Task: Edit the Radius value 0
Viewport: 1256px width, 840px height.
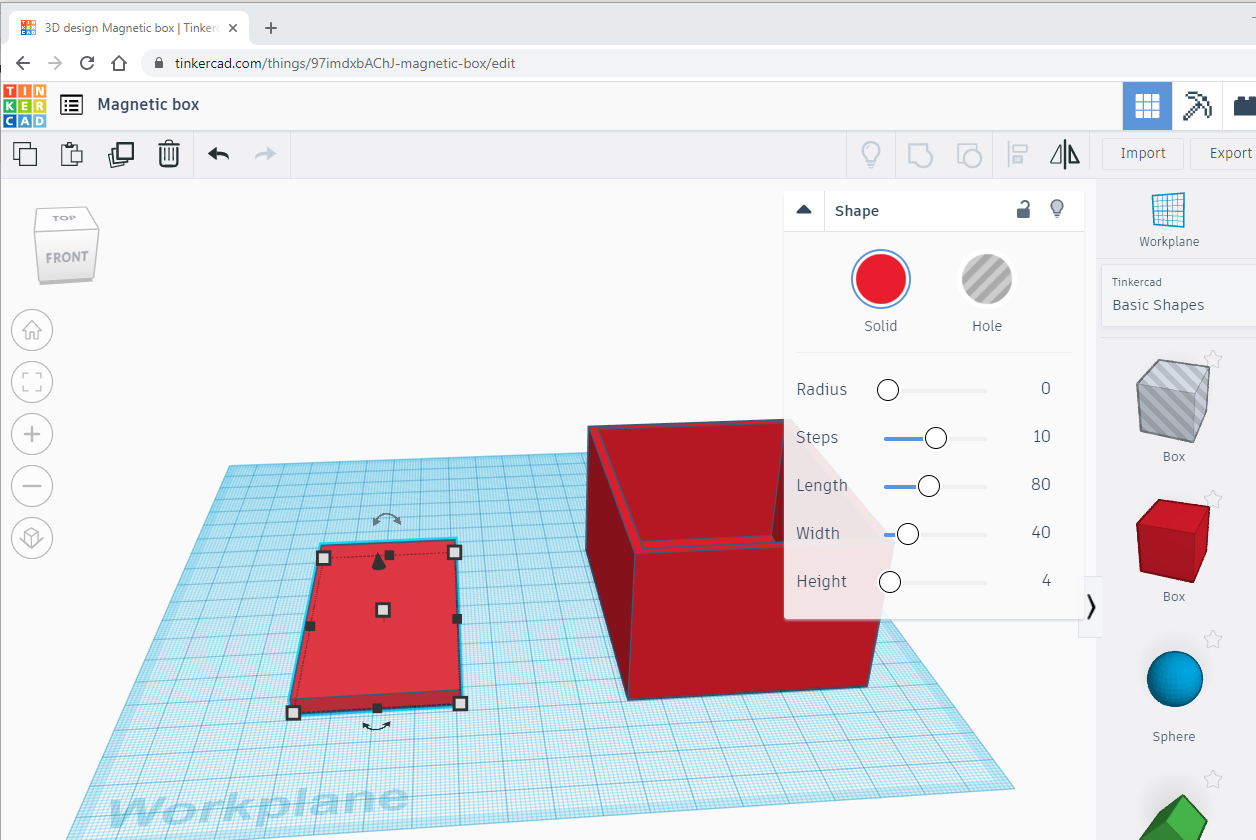Action: click(1045, 388)
